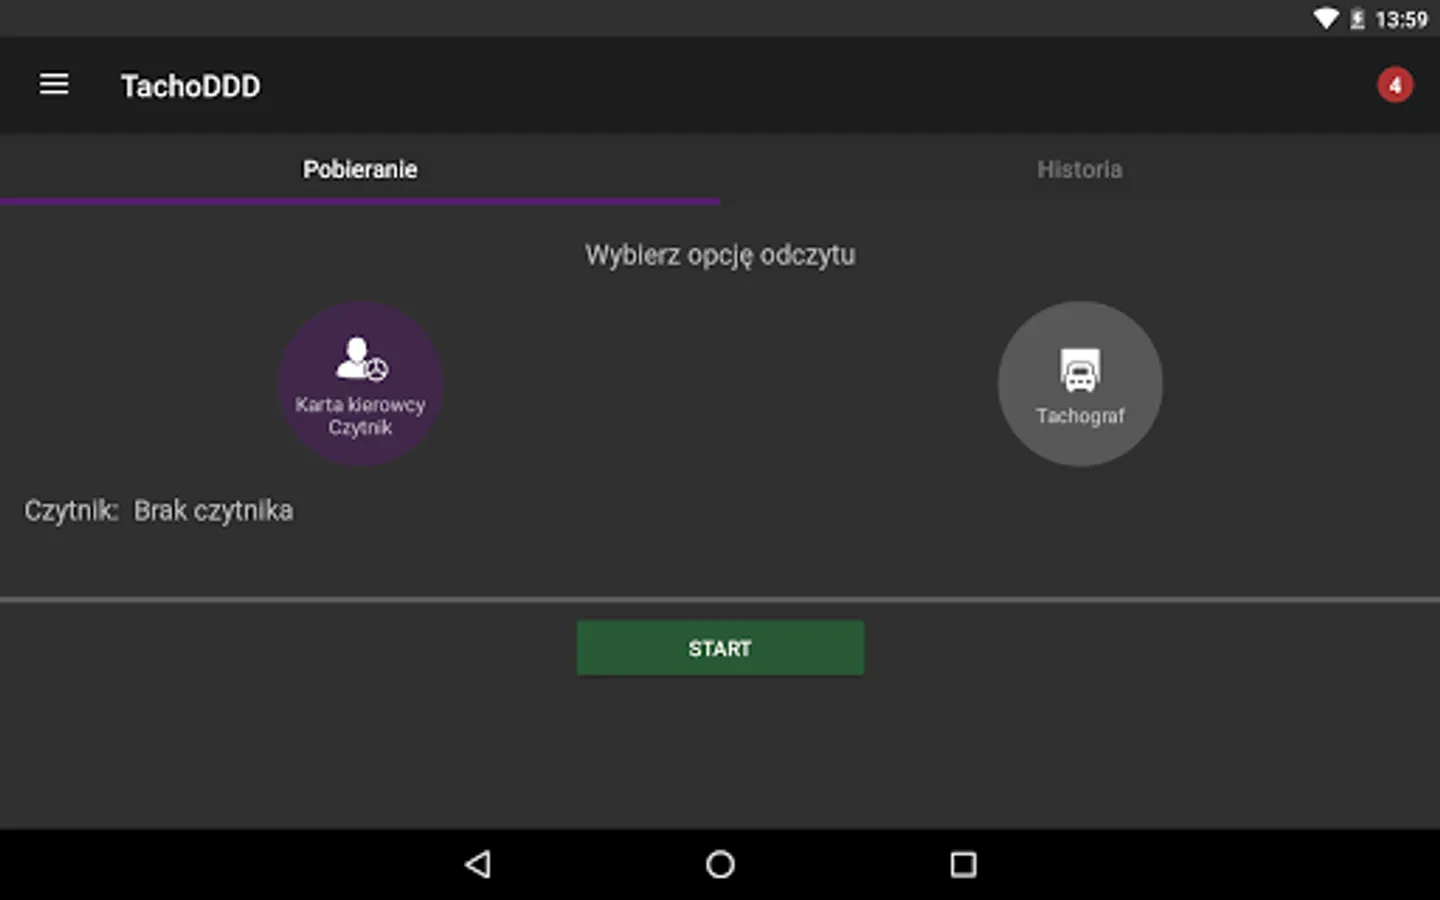Open the hamburger navigation menu
The height and width of the screenshot is (900, 1440).
54,85
